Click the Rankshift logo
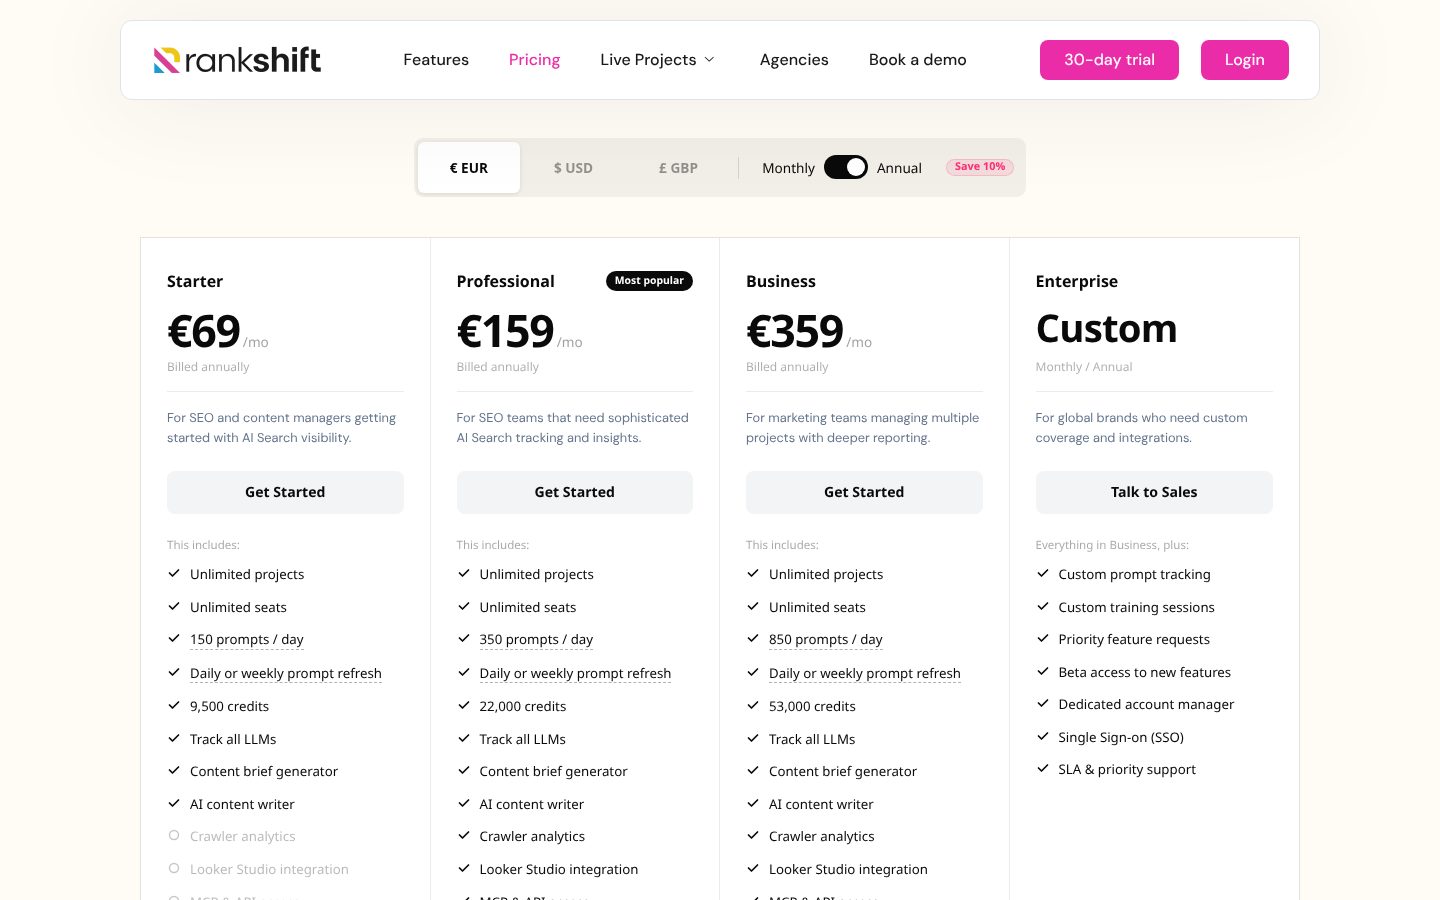This screenshot has width=1440, height=900. click(x=237, y=60)
